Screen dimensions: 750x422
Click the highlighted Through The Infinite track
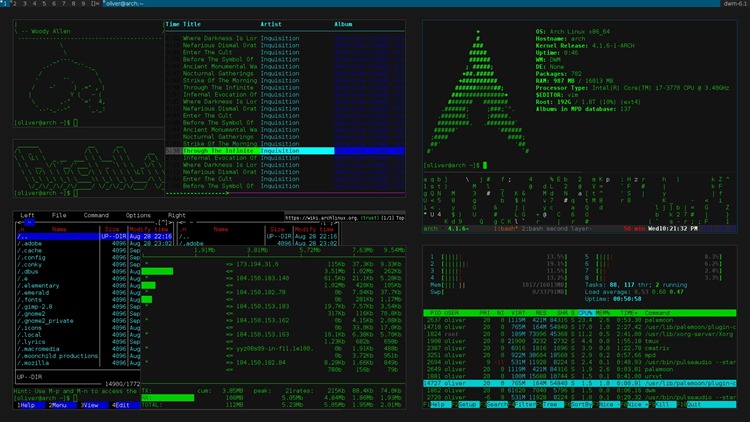coord(285,151)
